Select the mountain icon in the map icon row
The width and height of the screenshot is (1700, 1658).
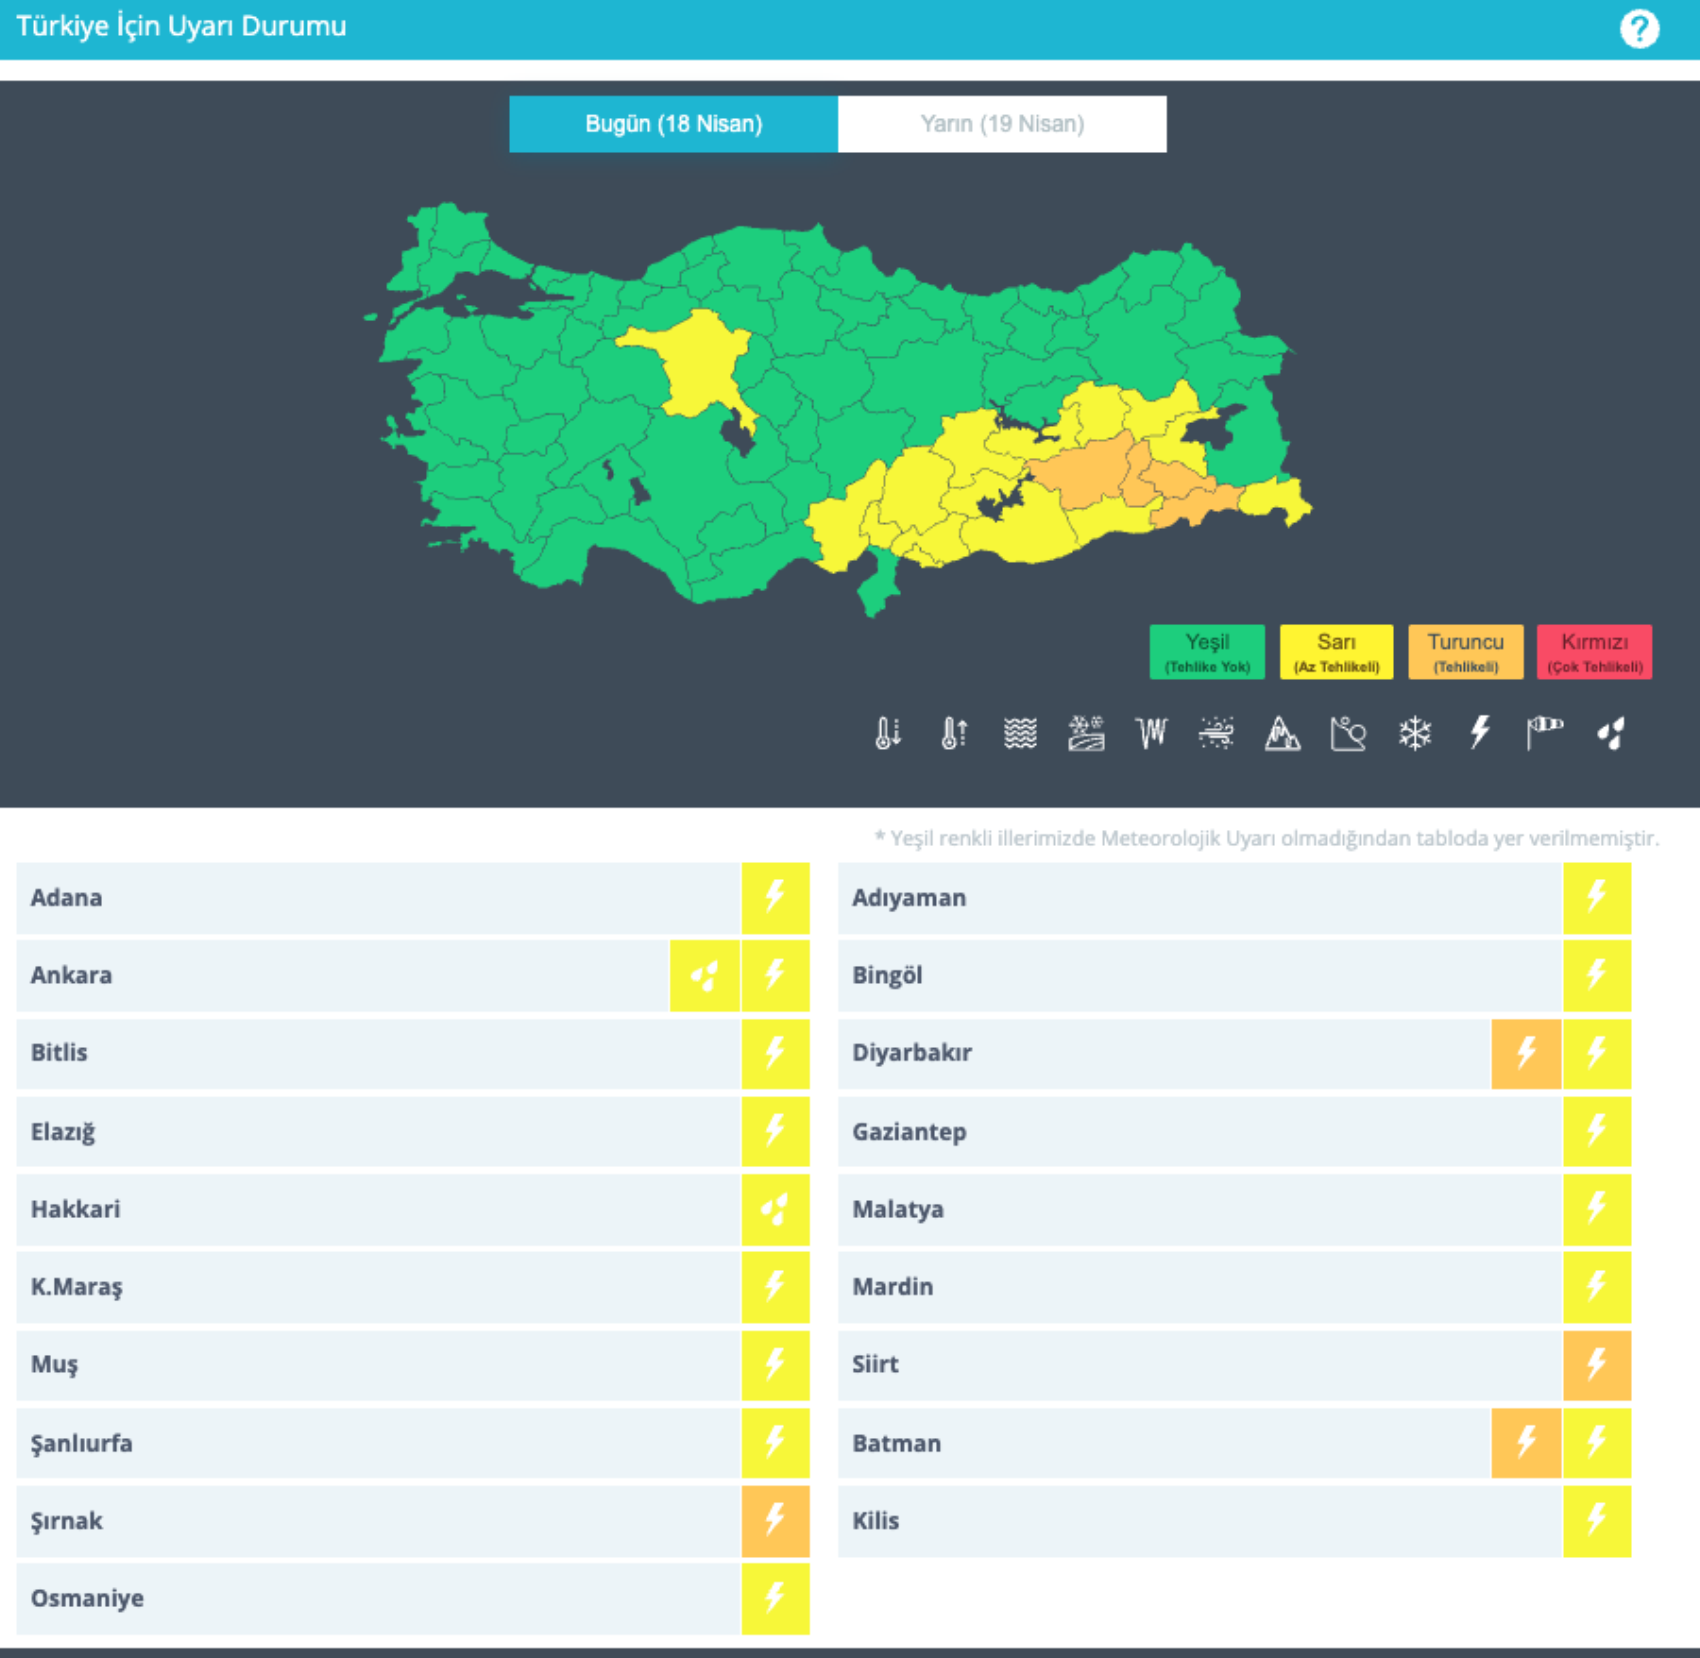tap(1282, 733)
